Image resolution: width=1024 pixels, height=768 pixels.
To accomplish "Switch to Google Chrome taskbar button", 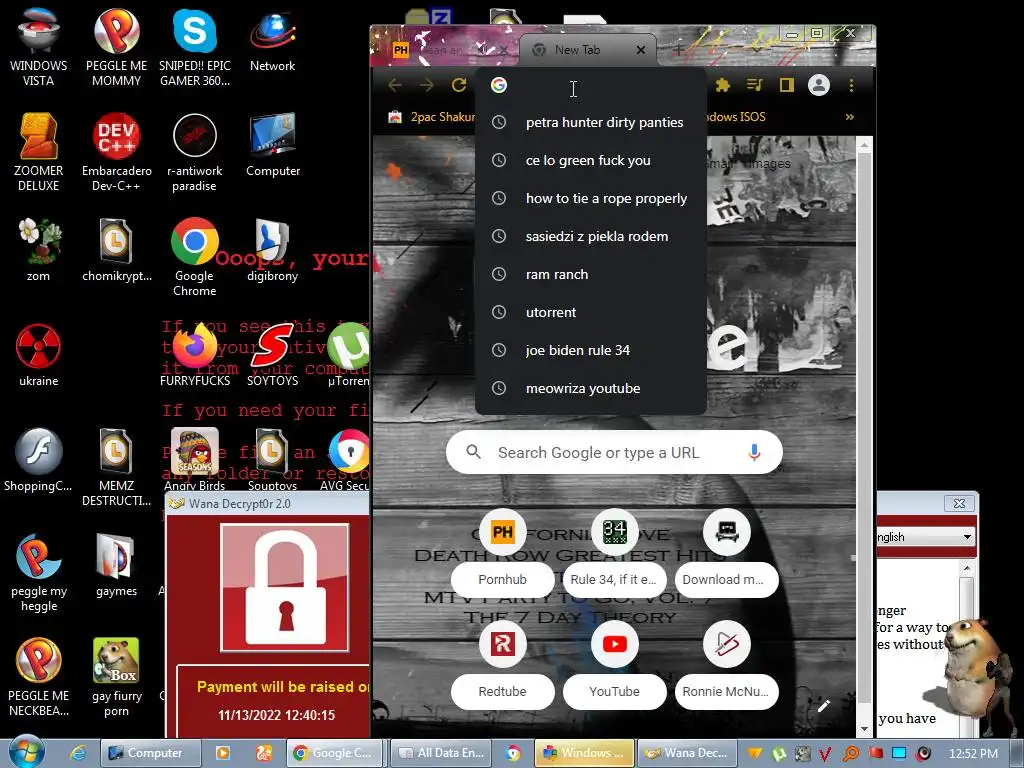I will [x=334, y=753].
